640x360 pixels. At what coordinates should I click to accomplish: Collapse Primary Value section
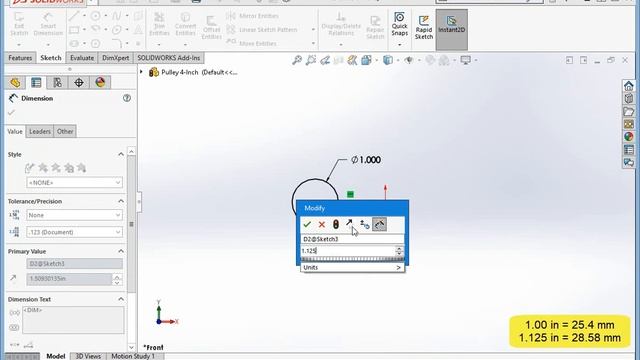121,251
